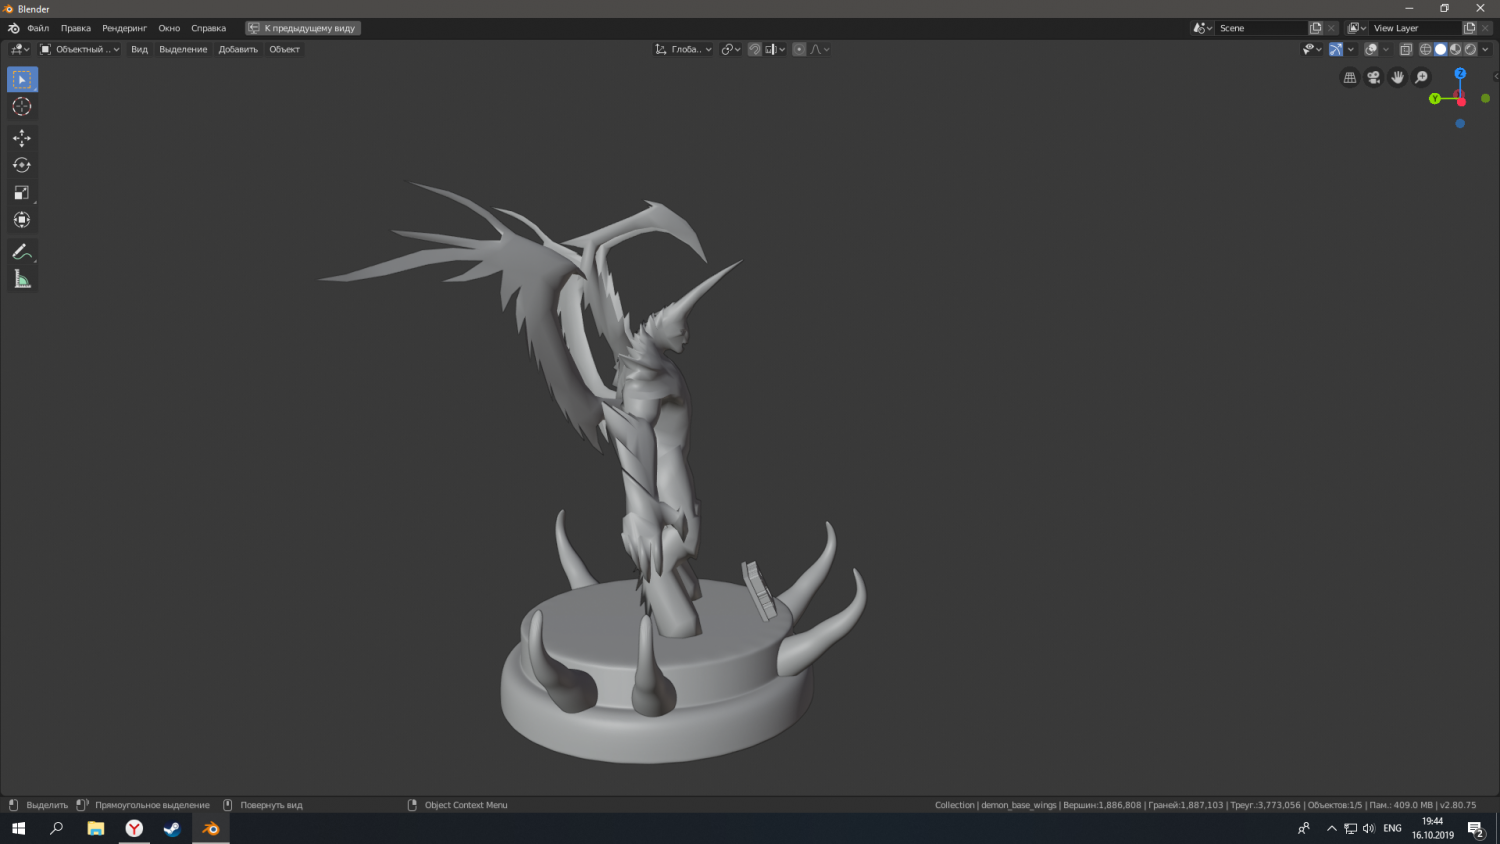This screenshot has width=1500, height=844.
Task: Click the hand icon to pan the view
Action: click(1397, 77)
